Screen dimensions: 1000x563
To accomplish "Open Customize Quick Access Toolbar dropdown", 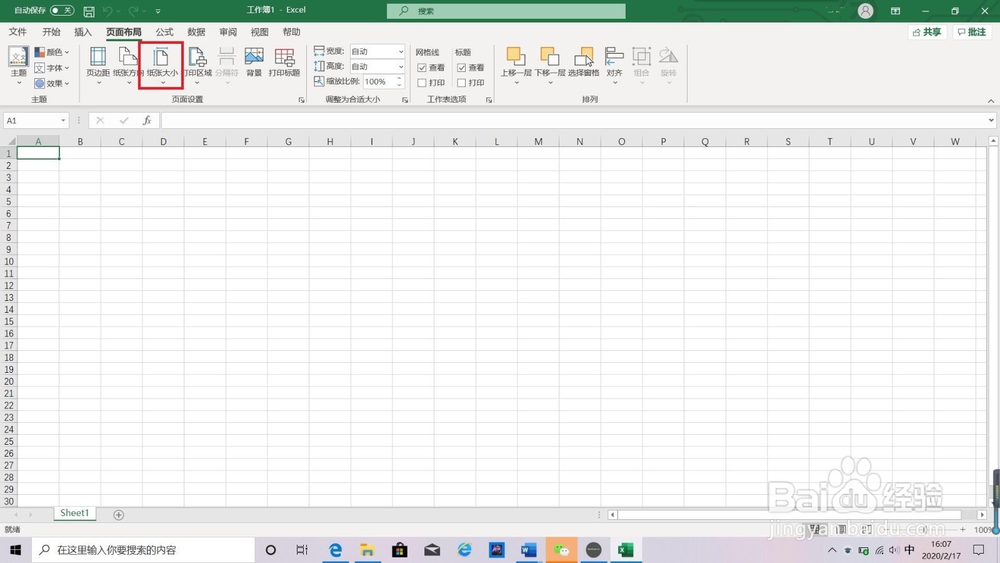I will (158, 11).
